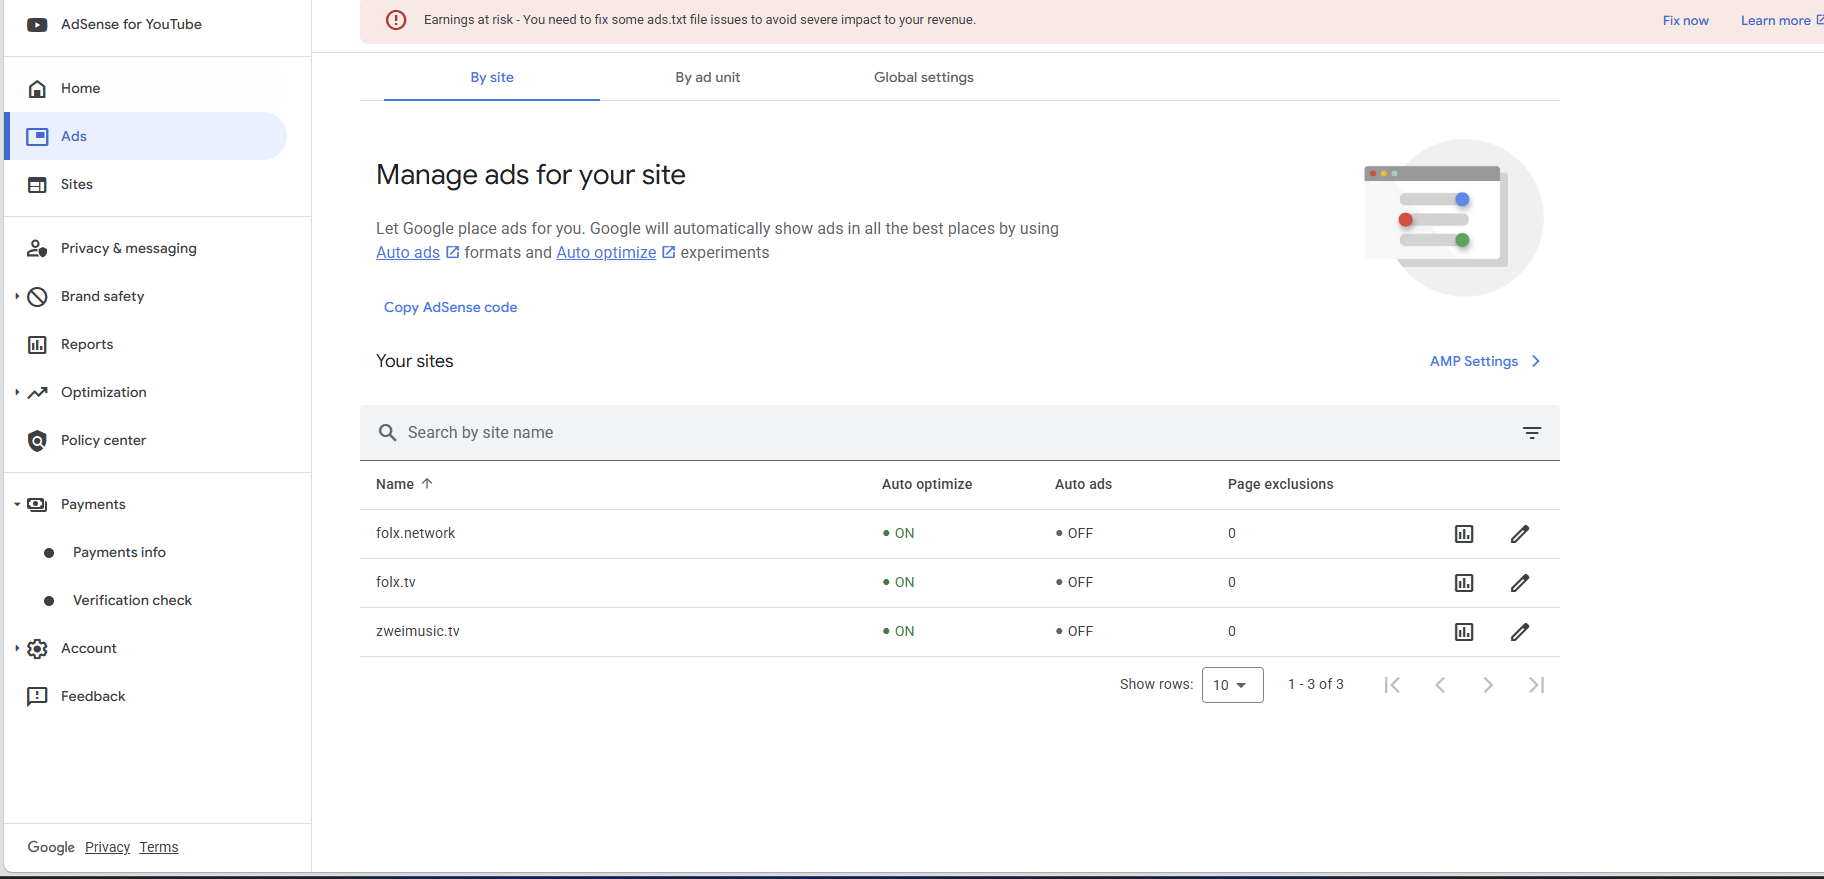The width and height of the screenshot is (1824, 879).
Task: Open the Show rows dropdown
Action: (x=1232, y=685)
